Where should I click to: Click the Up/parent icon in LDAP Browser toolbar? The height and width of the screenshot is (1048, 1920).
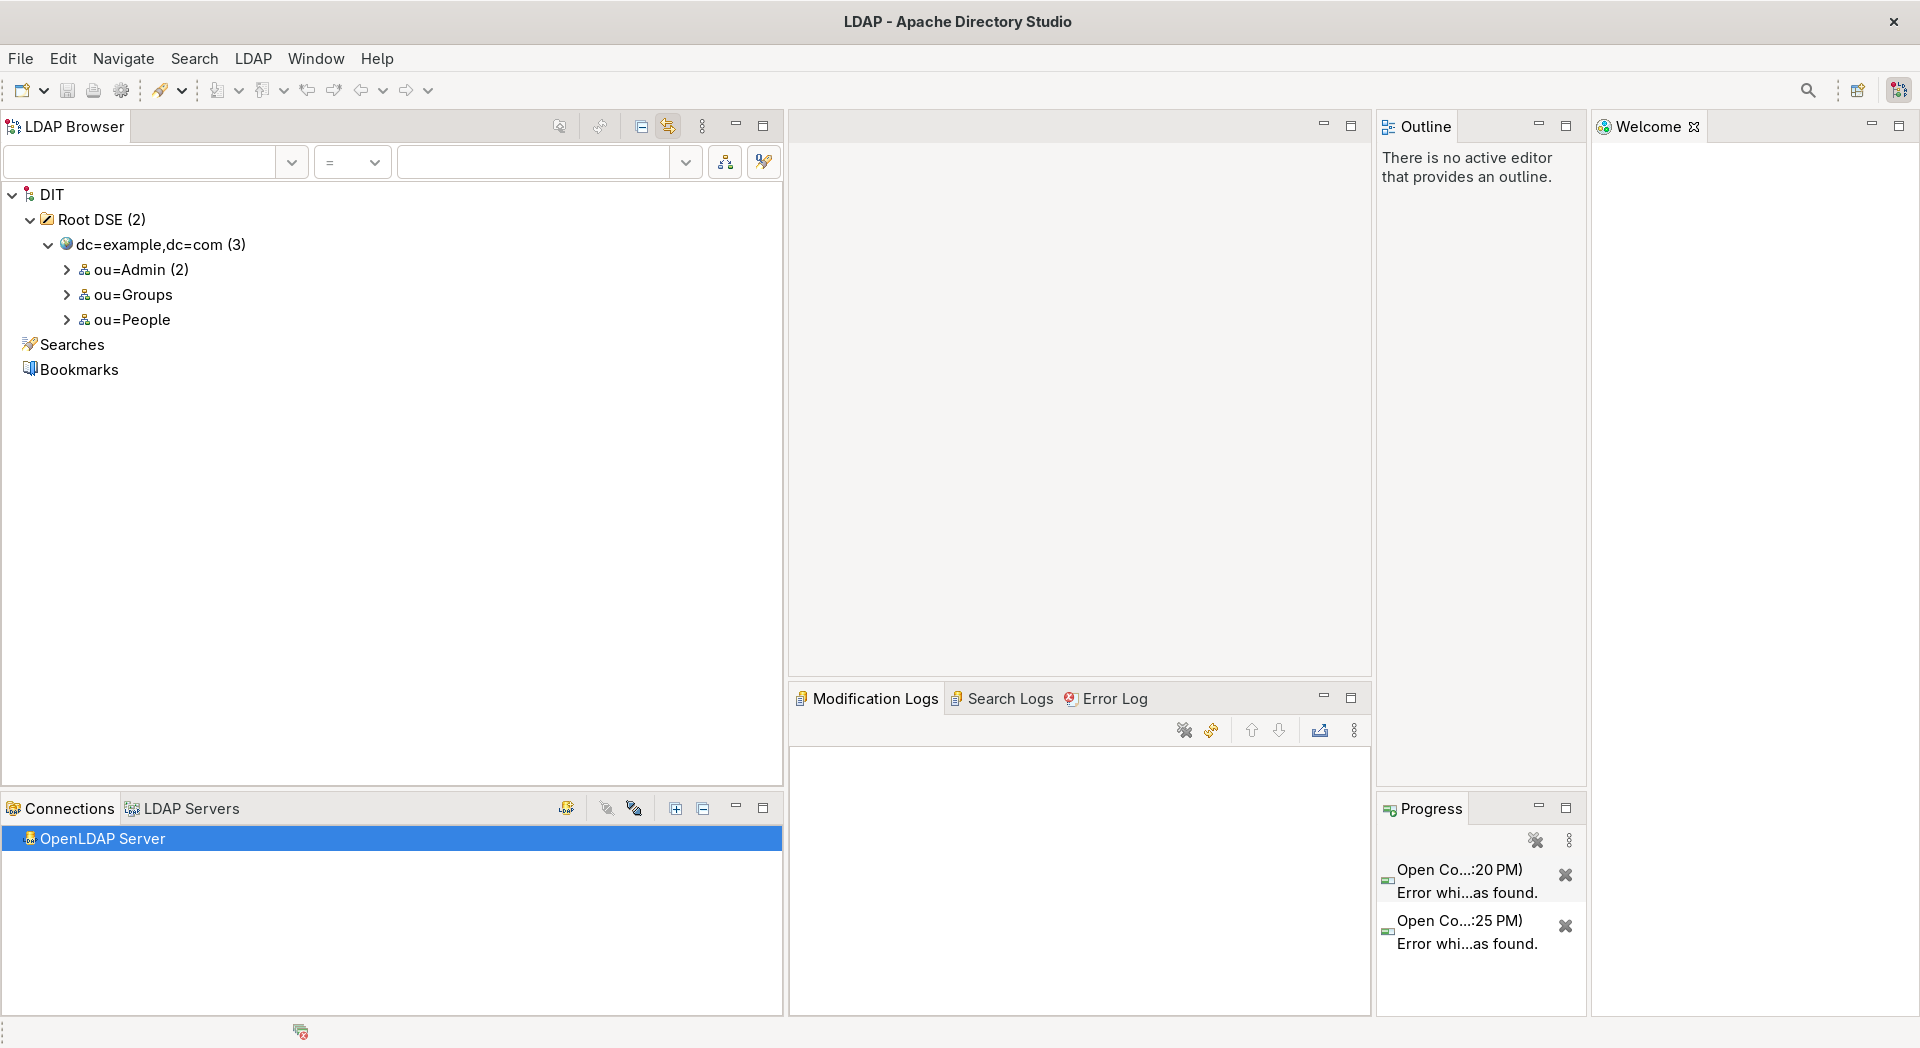560,127
